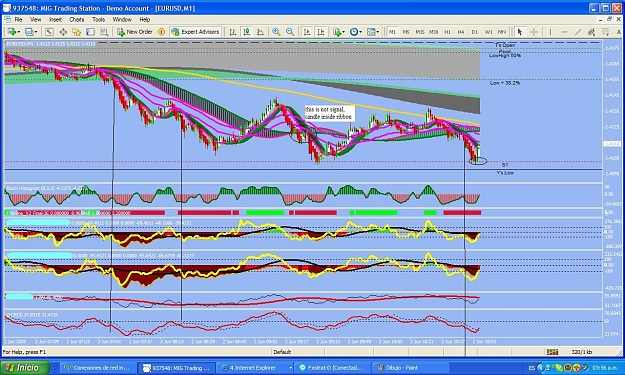Toggle the Expert Advisors button
This screenshot has width=625, height=375.
point(195,32)
